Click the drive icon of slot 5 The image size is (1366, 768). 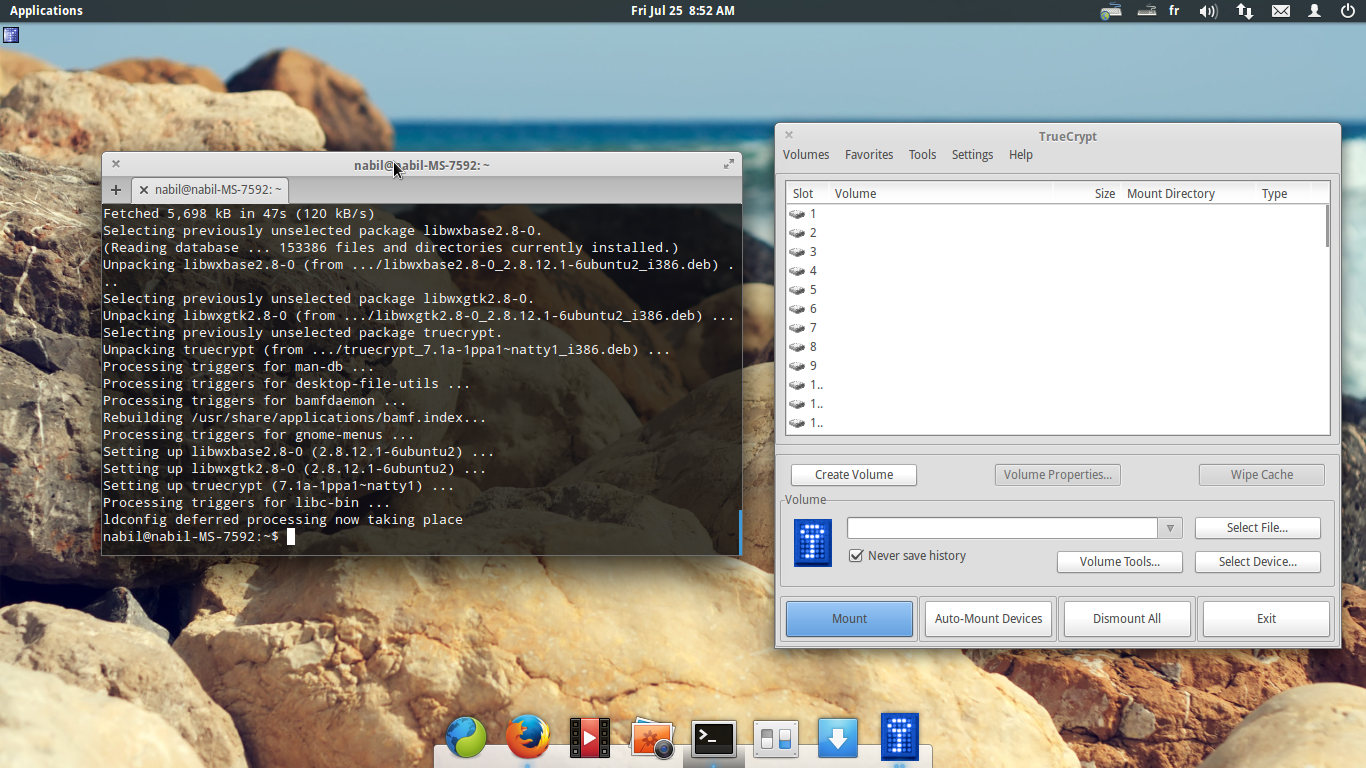click(x=797, y=290)
